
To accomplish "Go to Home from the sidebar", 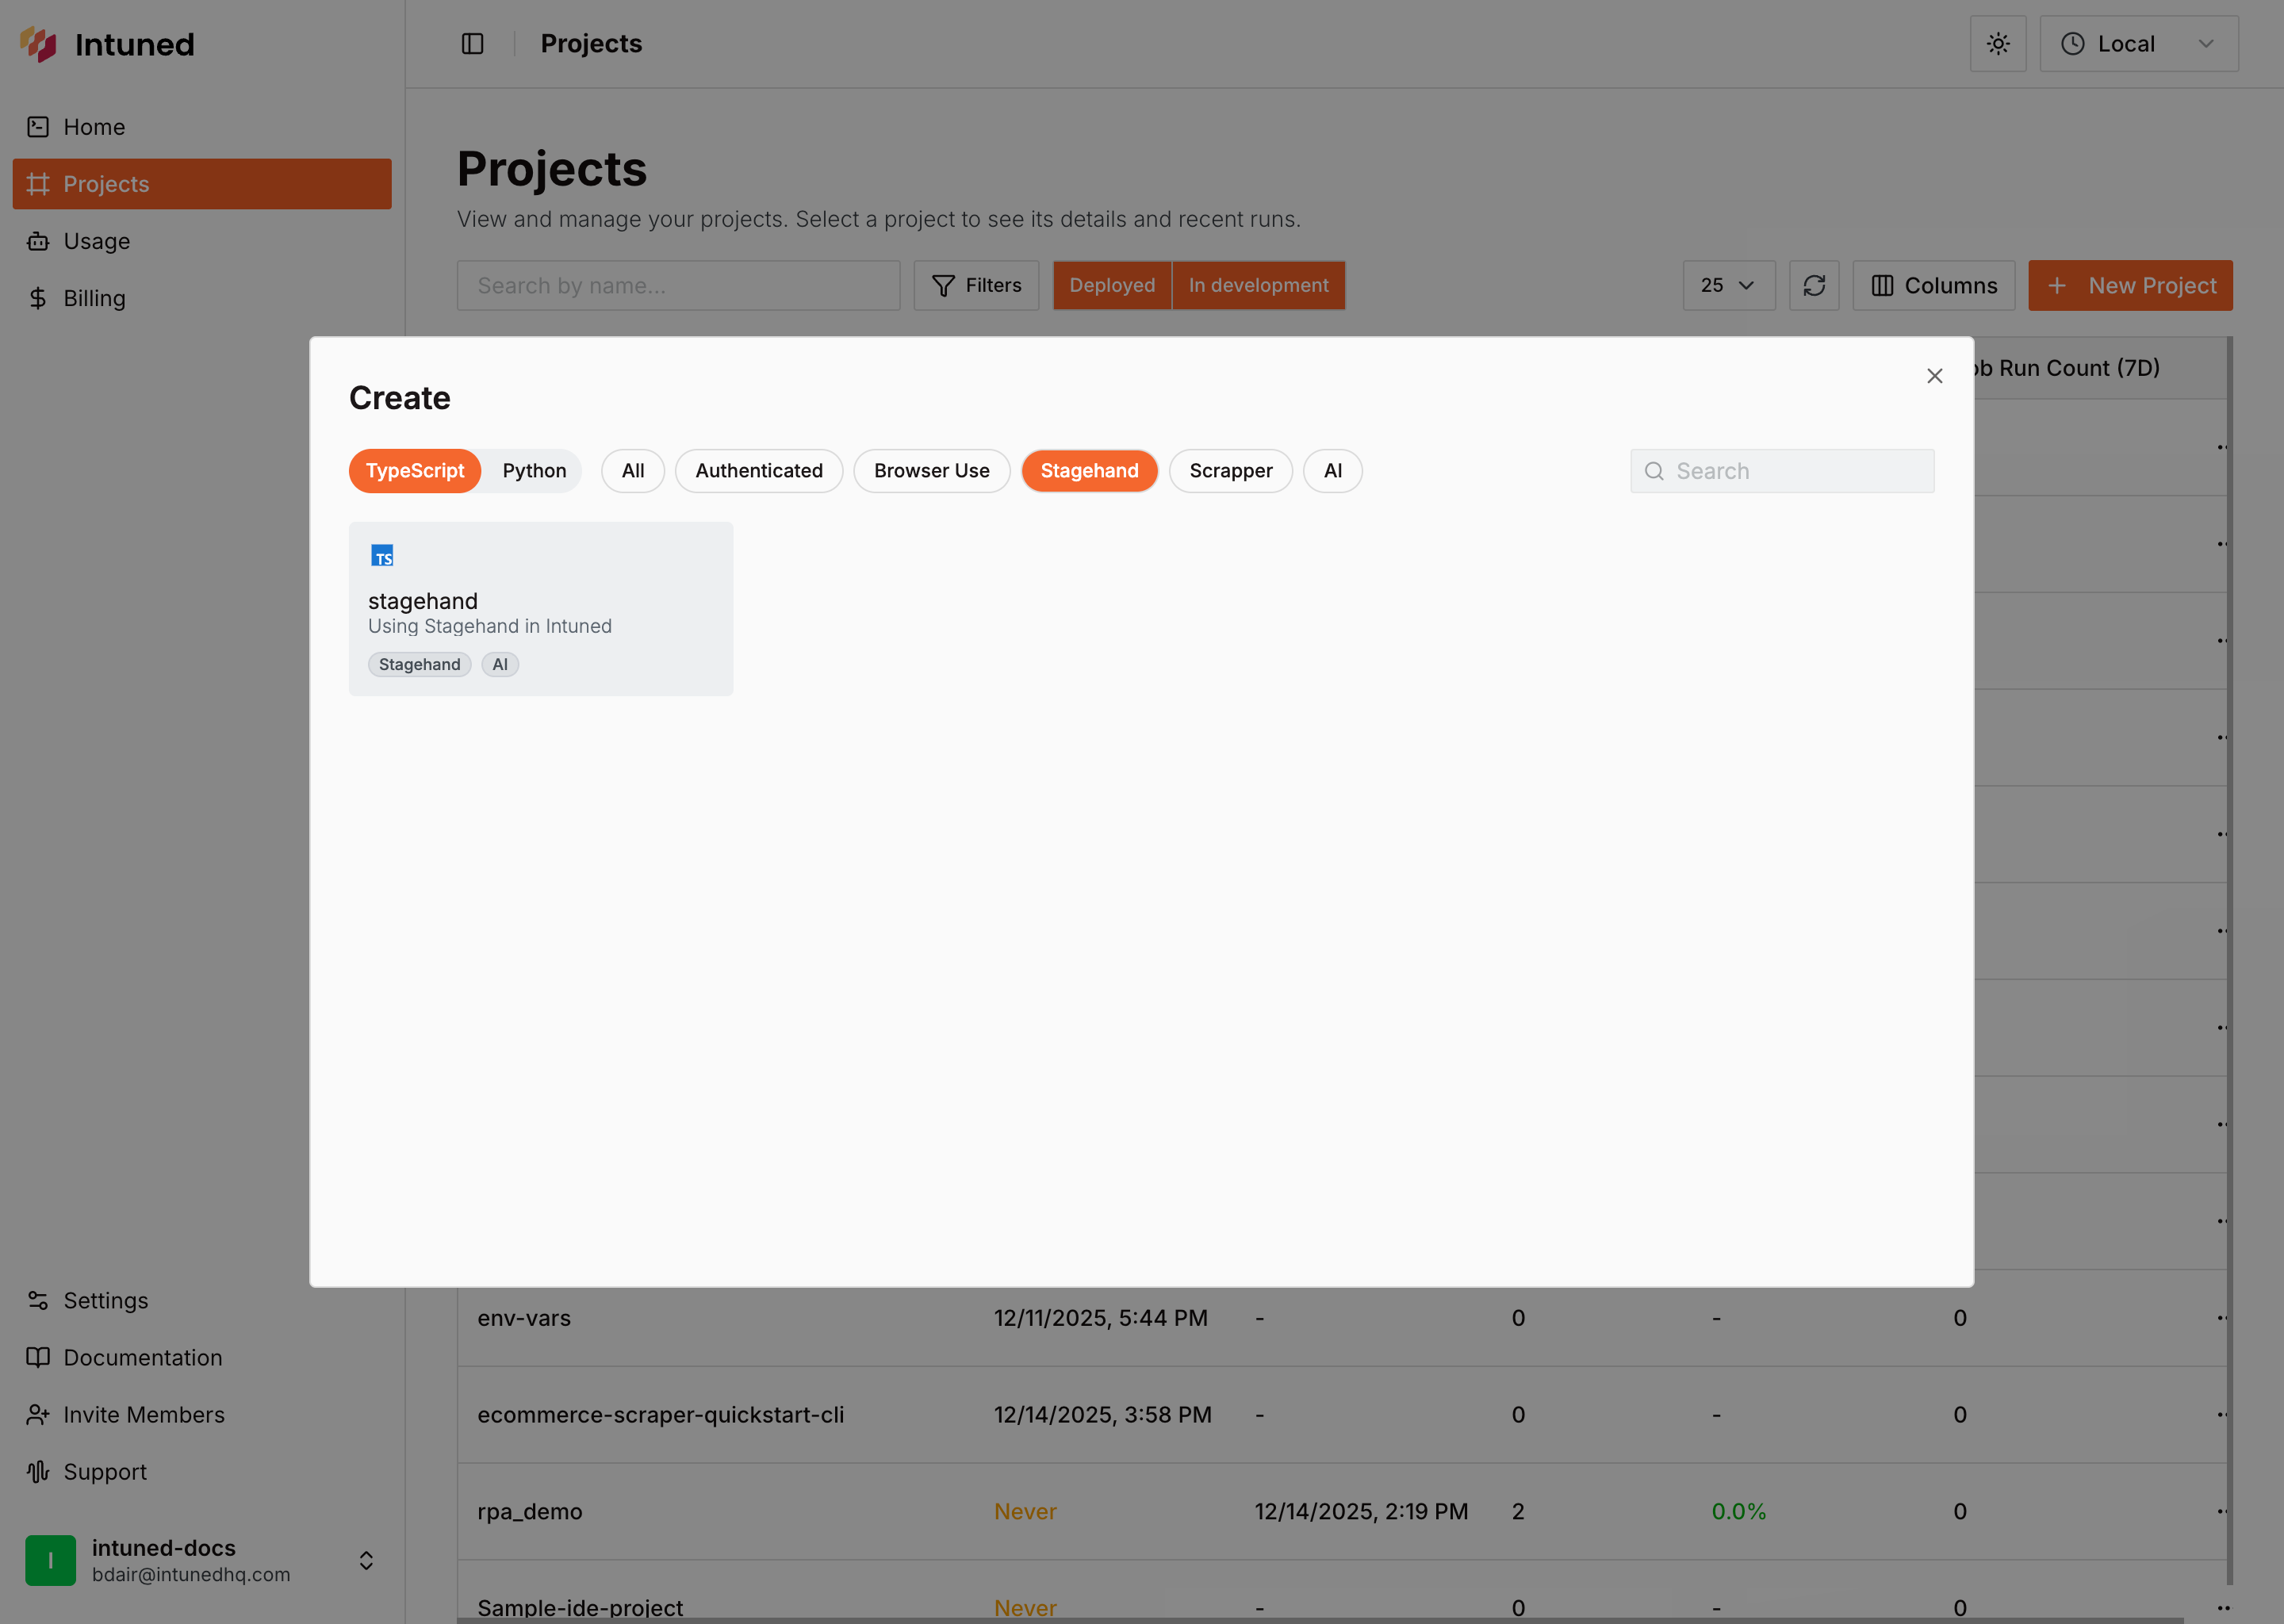I will point(93,126).
